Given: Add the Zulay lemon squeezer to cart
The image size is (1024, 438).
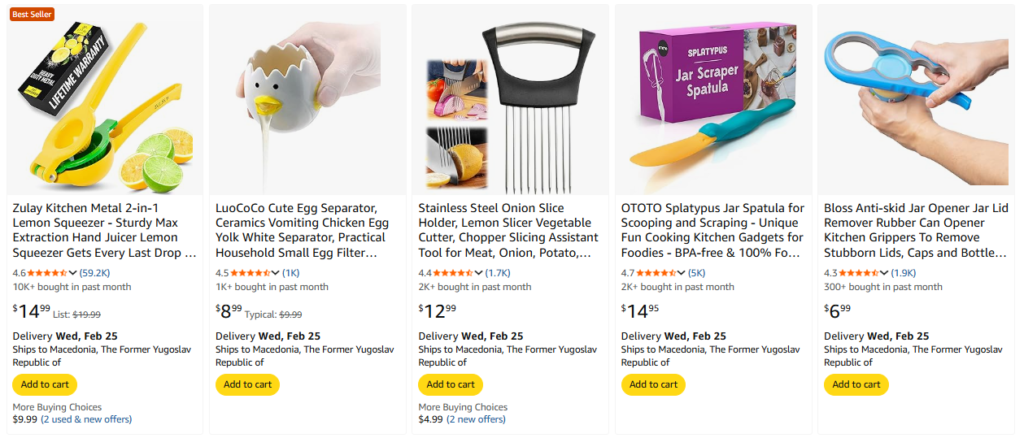Looking at the screenshot, I should pyautogui.click(x=44, y=384).
